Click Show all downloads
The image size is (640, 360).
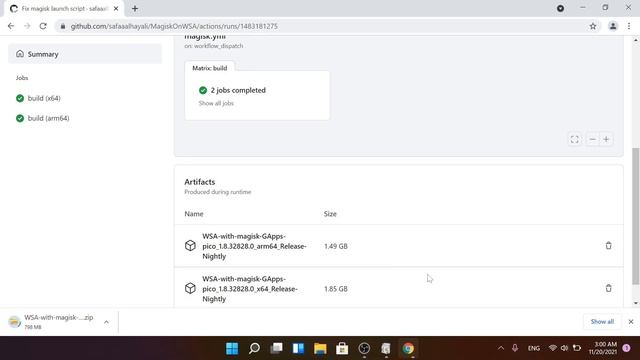[602, 322]
